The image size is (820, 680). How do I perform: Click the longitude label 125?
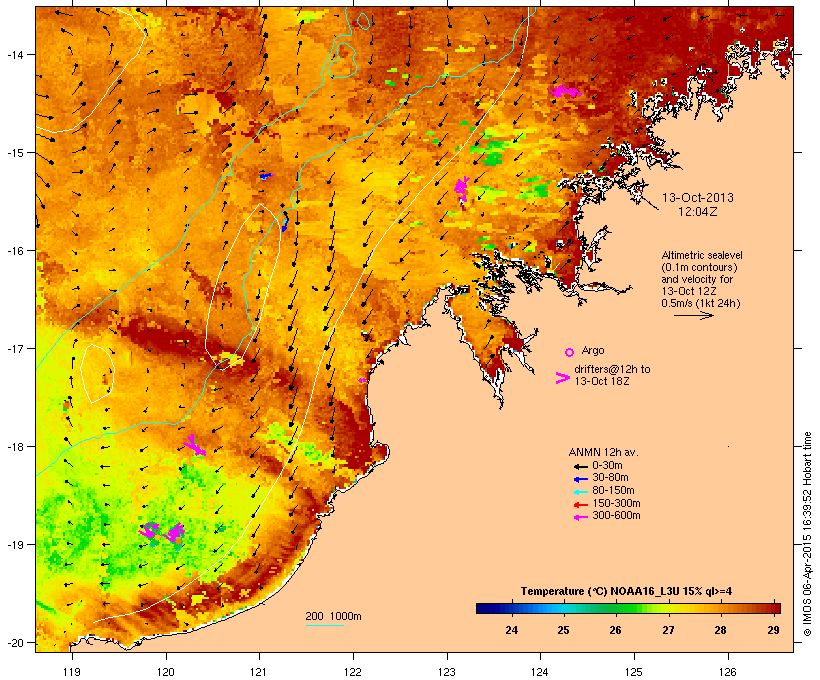coord(634,672)
